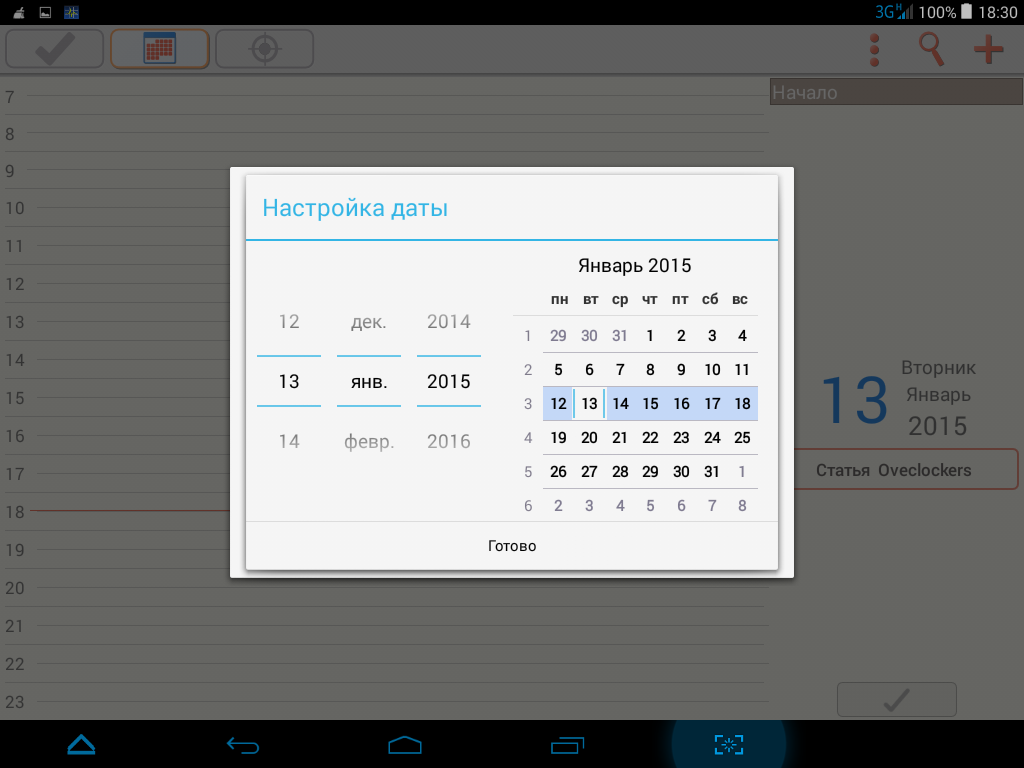Image resolution: width=1024 pixels, height=768 pixels.
Task: Tap the hour 10 row in schedule
Action: tap(385, 208)
